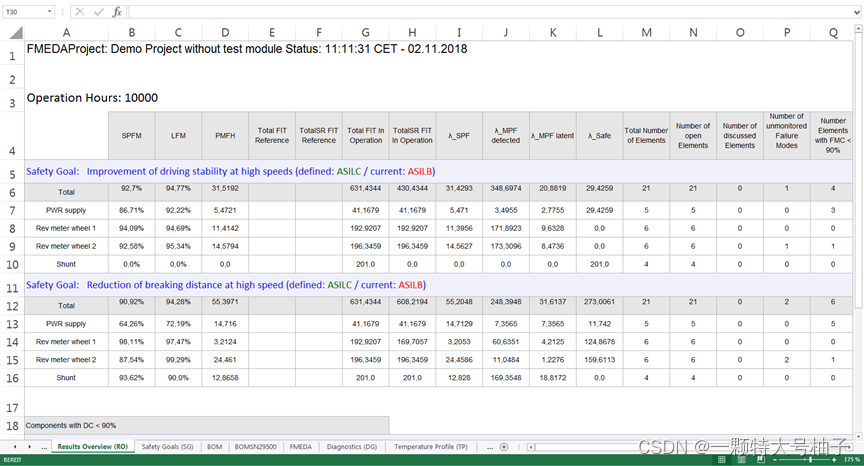864x466 pixels.
Task: Click the 175% zoom level
Action: [x=851, y=459]
